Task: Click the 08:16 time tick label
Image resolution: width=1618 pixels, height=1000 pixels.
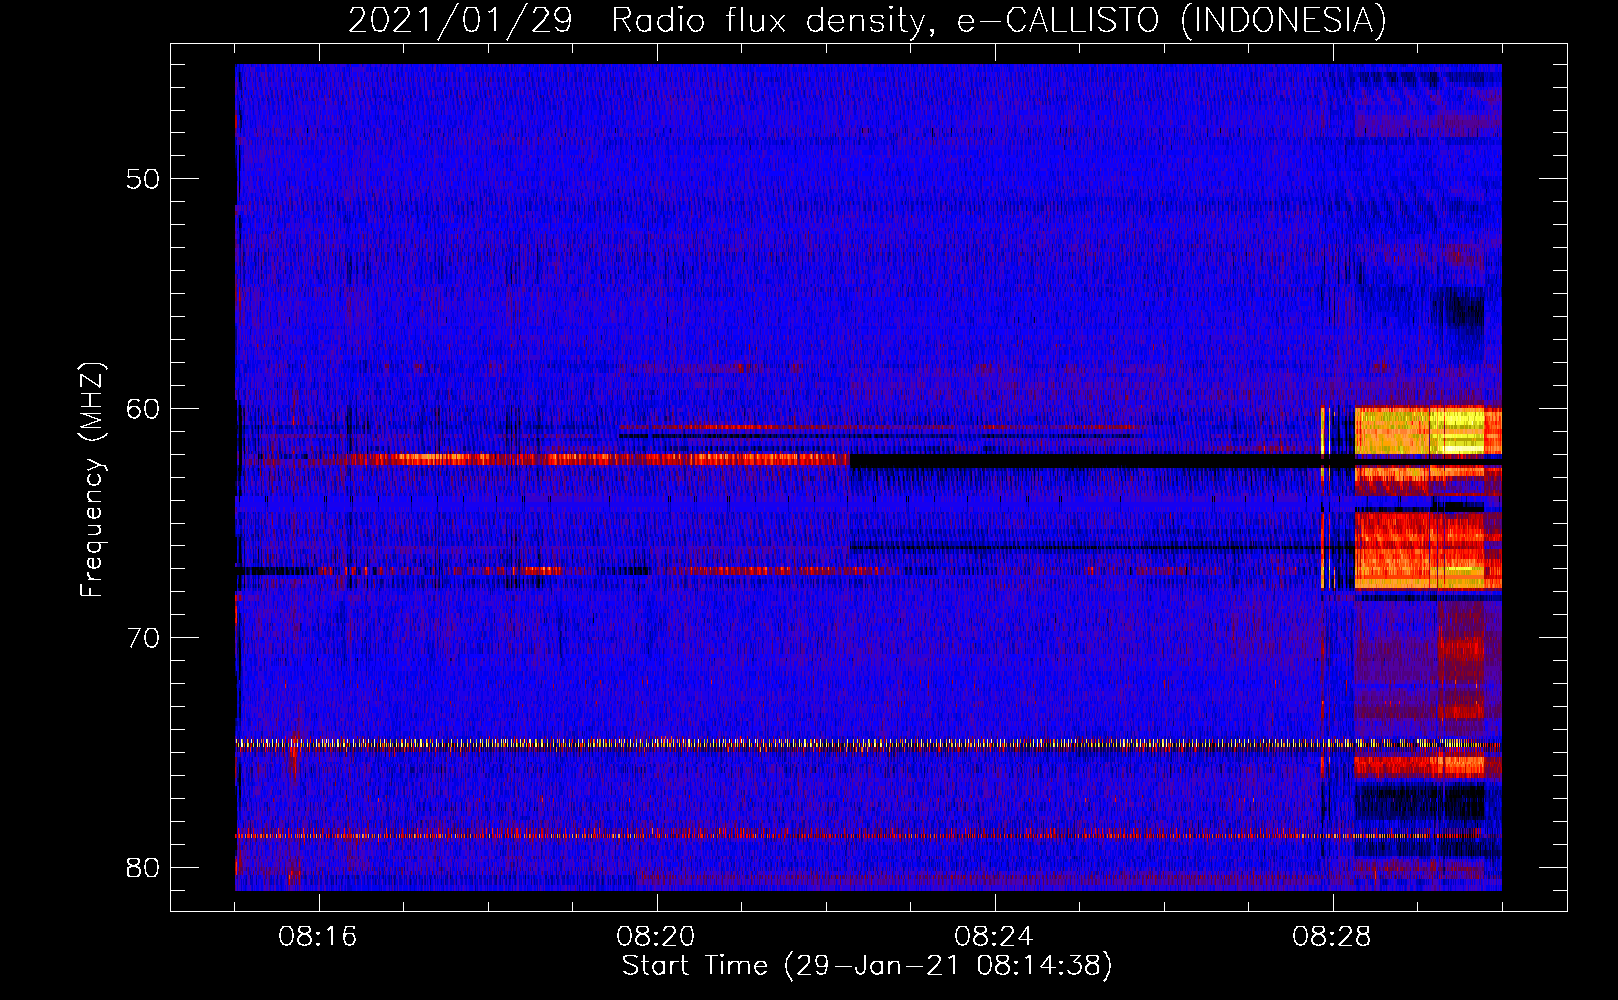Action: point(319,937)
